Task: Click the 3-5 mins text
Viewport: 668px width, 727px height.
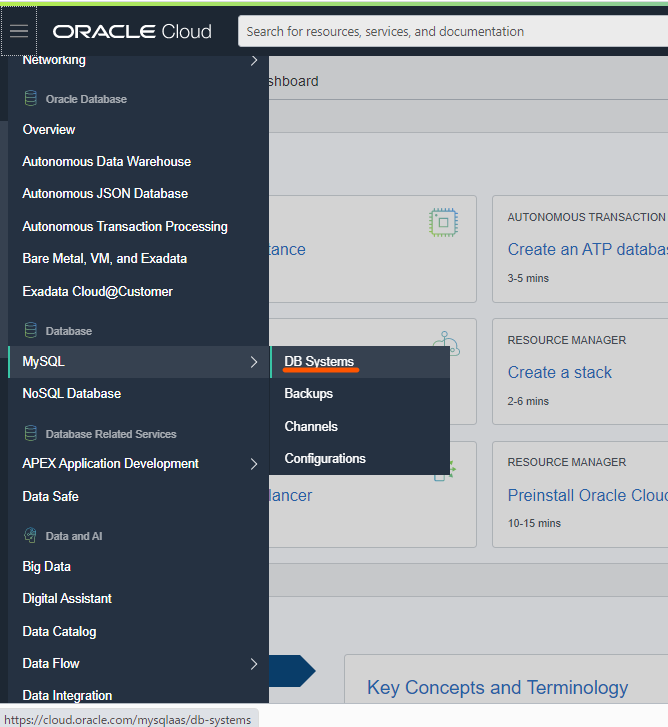Action: (528, 278)
